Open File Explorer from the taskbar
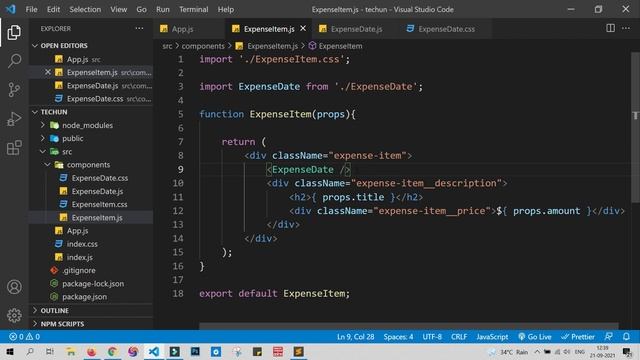The image size is (640, 360). (71, 351)
